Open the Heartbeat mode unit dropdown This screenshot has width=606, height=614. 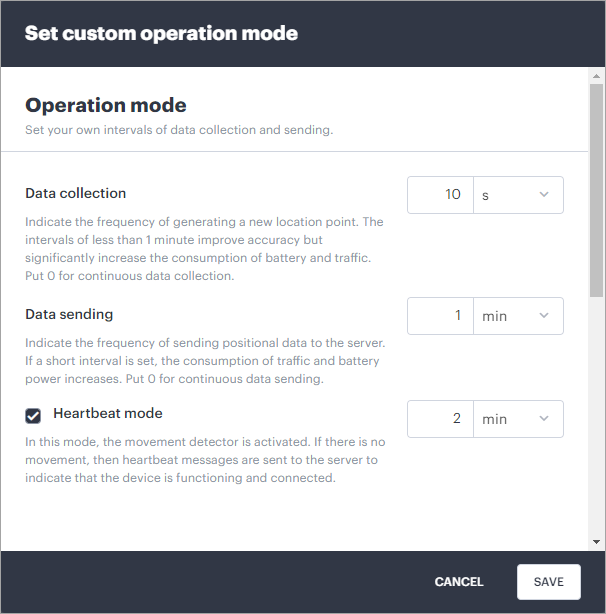click(x=517, y=419)
